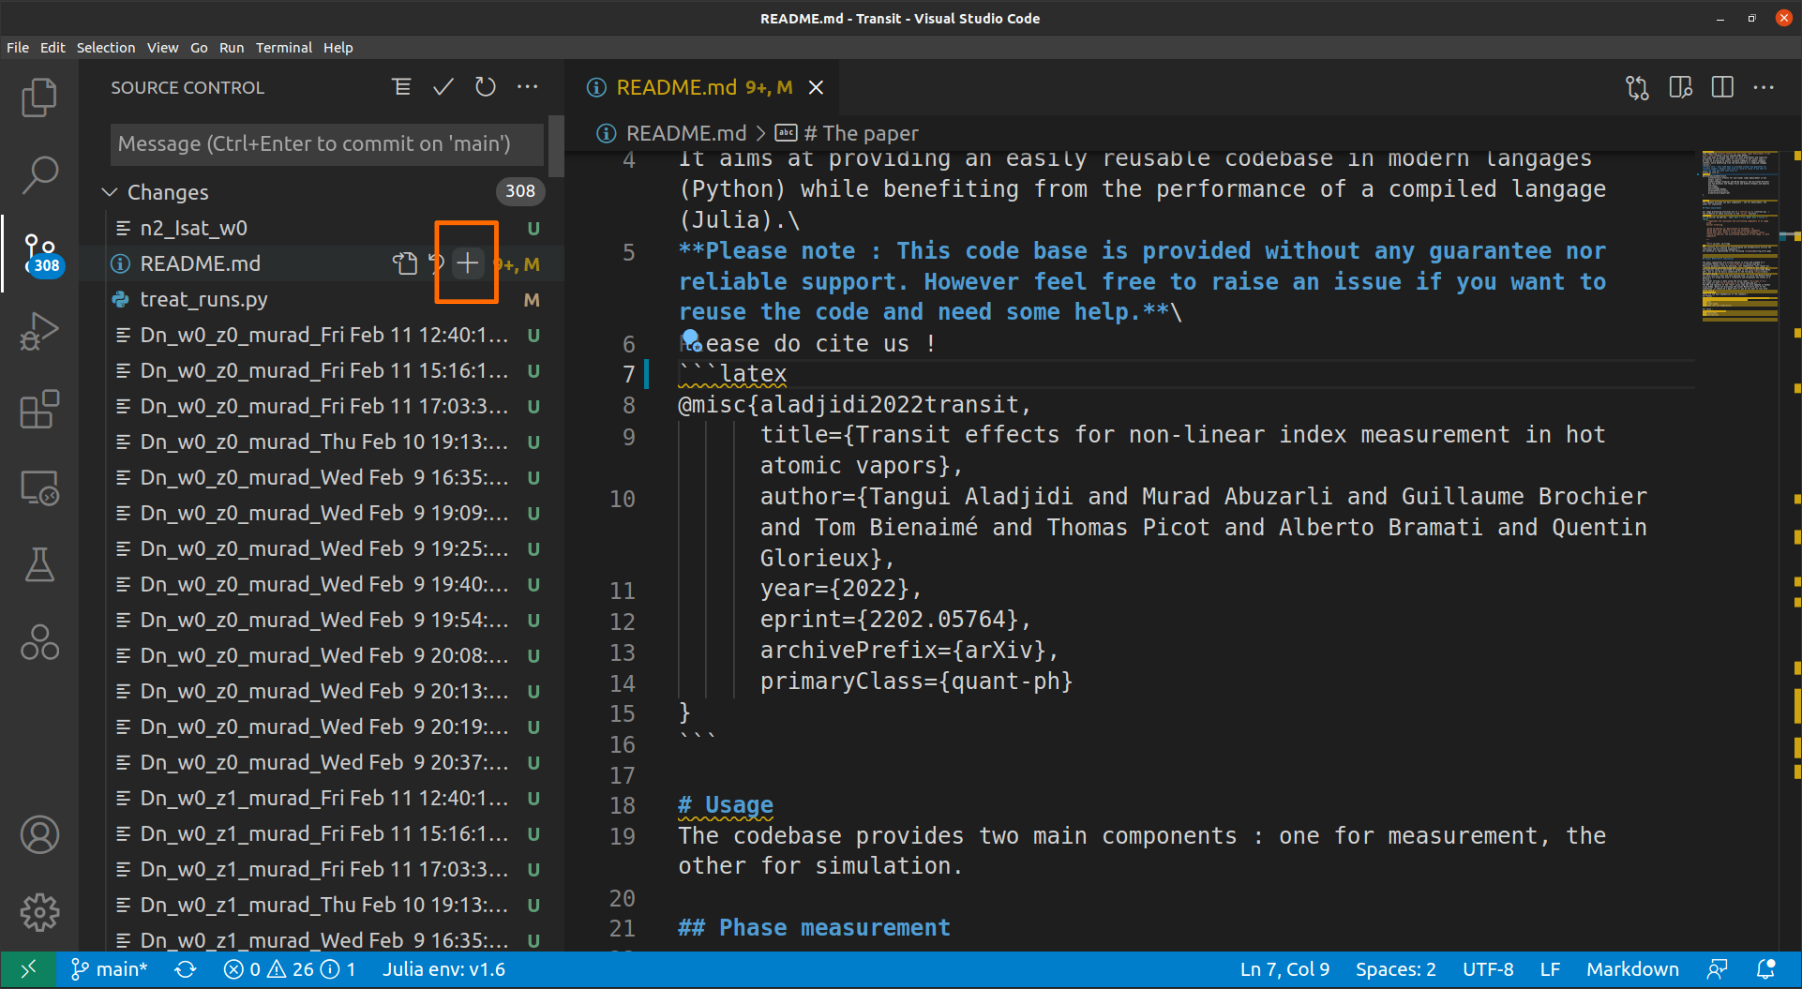Stage changes for README.md with plus icon
Image resolution: width=1802 pixels, height=989 pixels.
click(x=467, y=264)
